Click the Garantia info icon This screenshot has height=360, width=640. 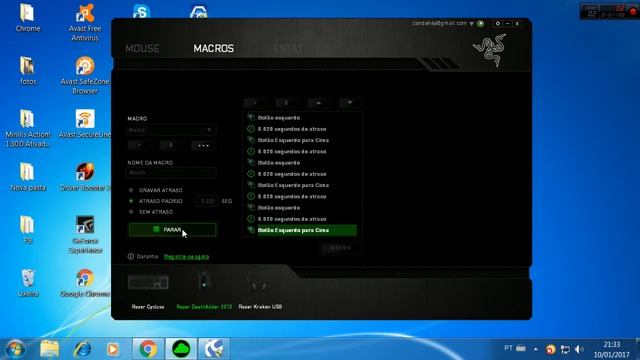pyautogui.click(x=131, y=256)
